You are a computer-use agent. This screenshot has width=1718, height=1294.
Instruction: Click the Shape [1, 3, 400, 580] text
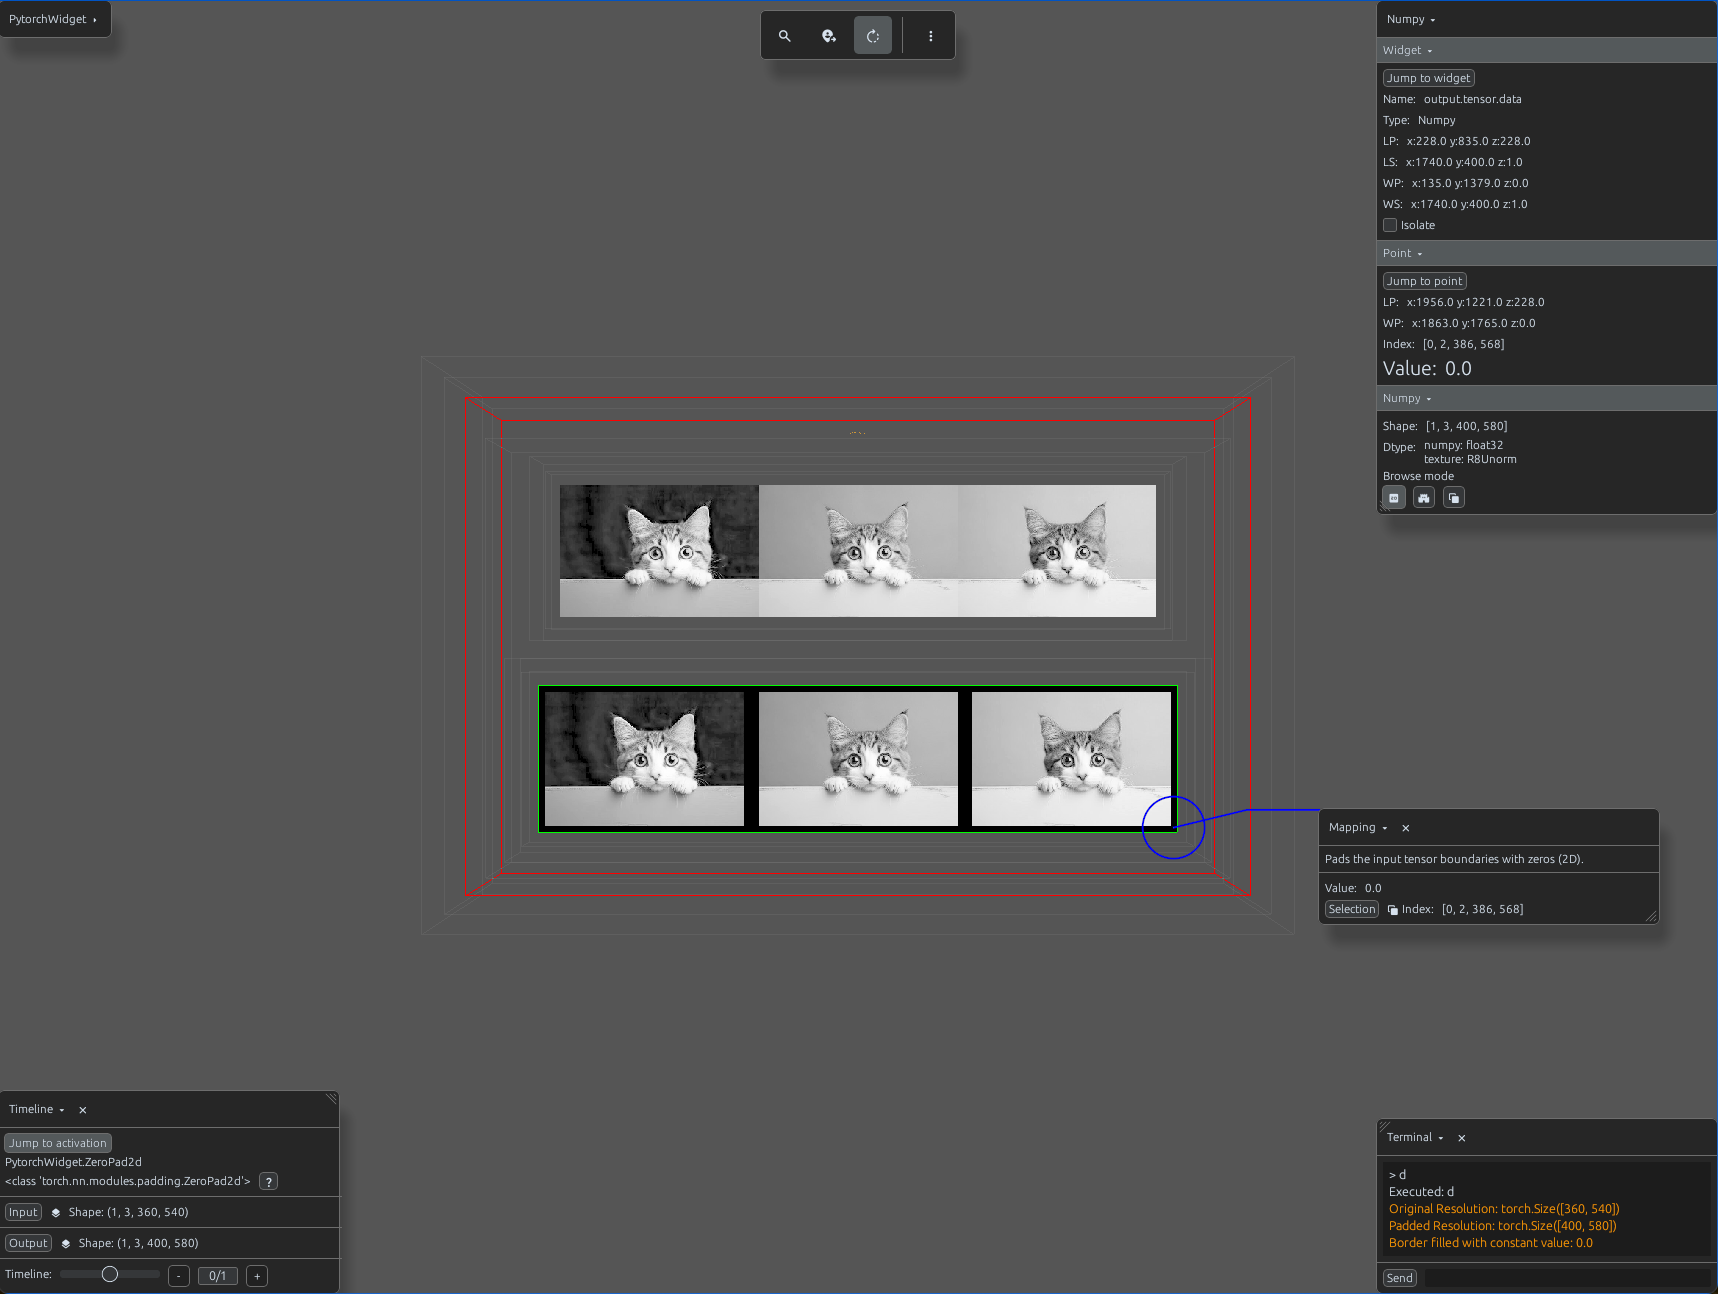coord(1445,426)
